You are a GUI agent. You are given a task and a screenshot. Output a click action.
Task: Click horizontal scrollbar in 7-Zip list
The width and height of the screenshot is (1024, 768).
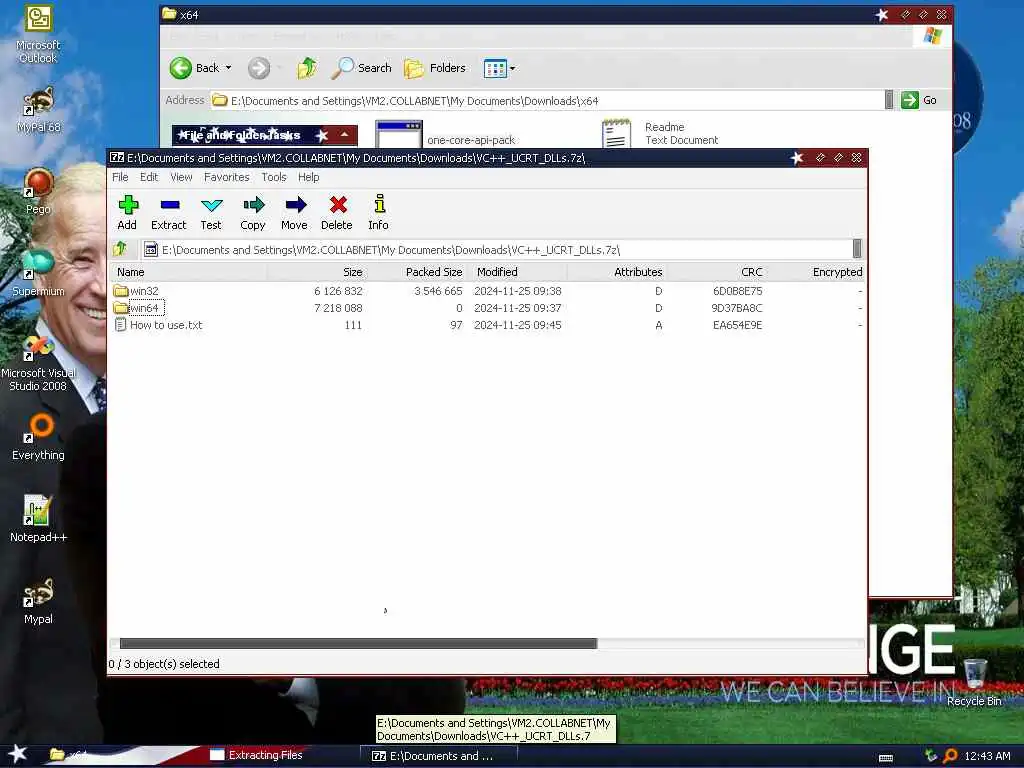coord(358,643)
